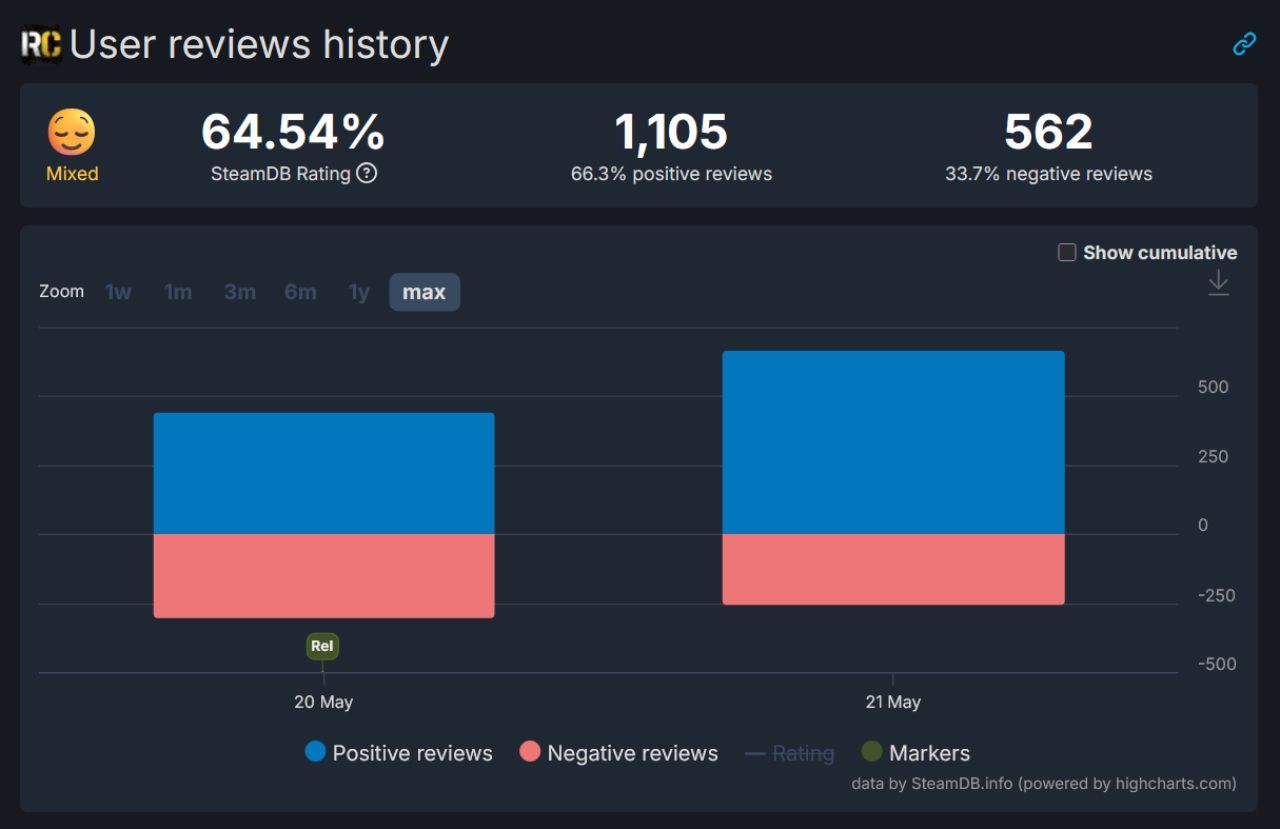Toggle Positive reviews series in legend

[398, 753]
